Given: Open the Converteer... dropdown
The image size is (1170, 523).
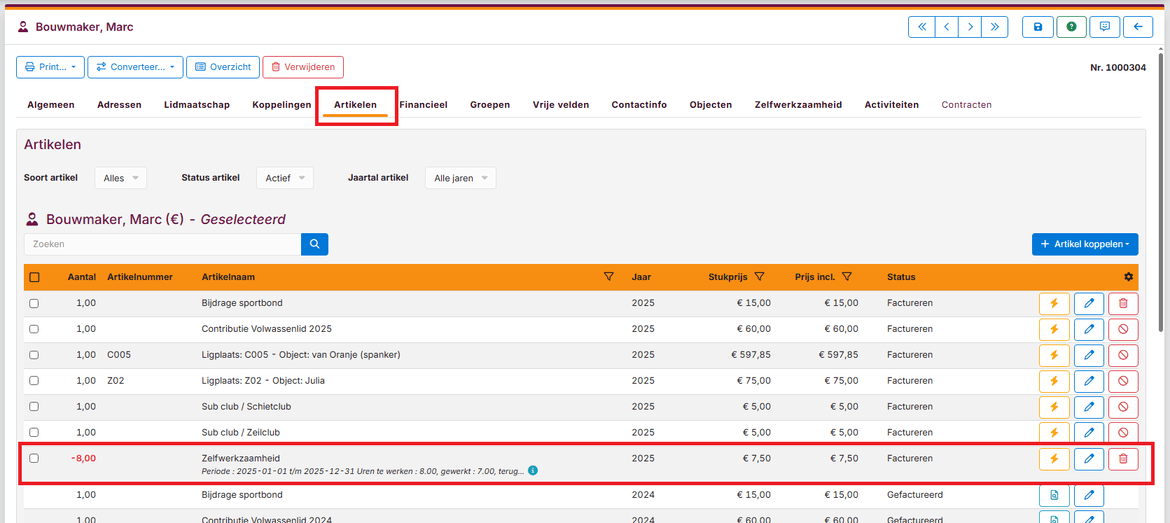Looking at the screenshot, I should (x=135, y=67).
